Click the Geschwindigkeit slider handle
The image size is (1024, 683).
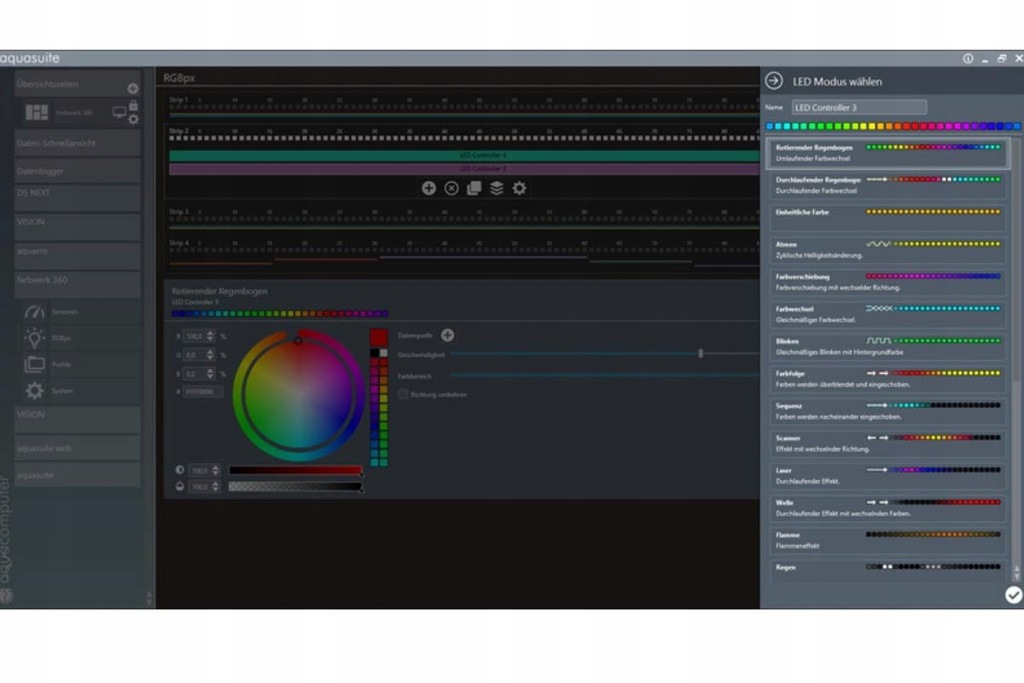tap(700, 353)
